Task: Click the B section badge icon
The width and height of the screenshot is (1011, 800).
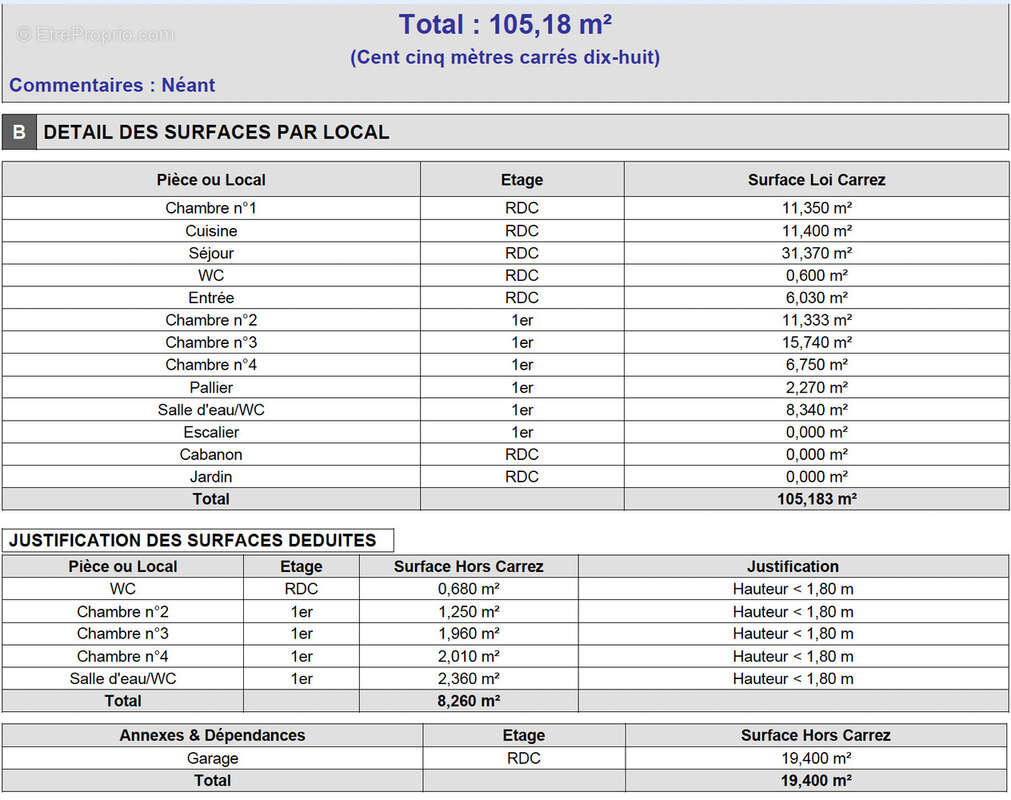Action: (19, 132)
